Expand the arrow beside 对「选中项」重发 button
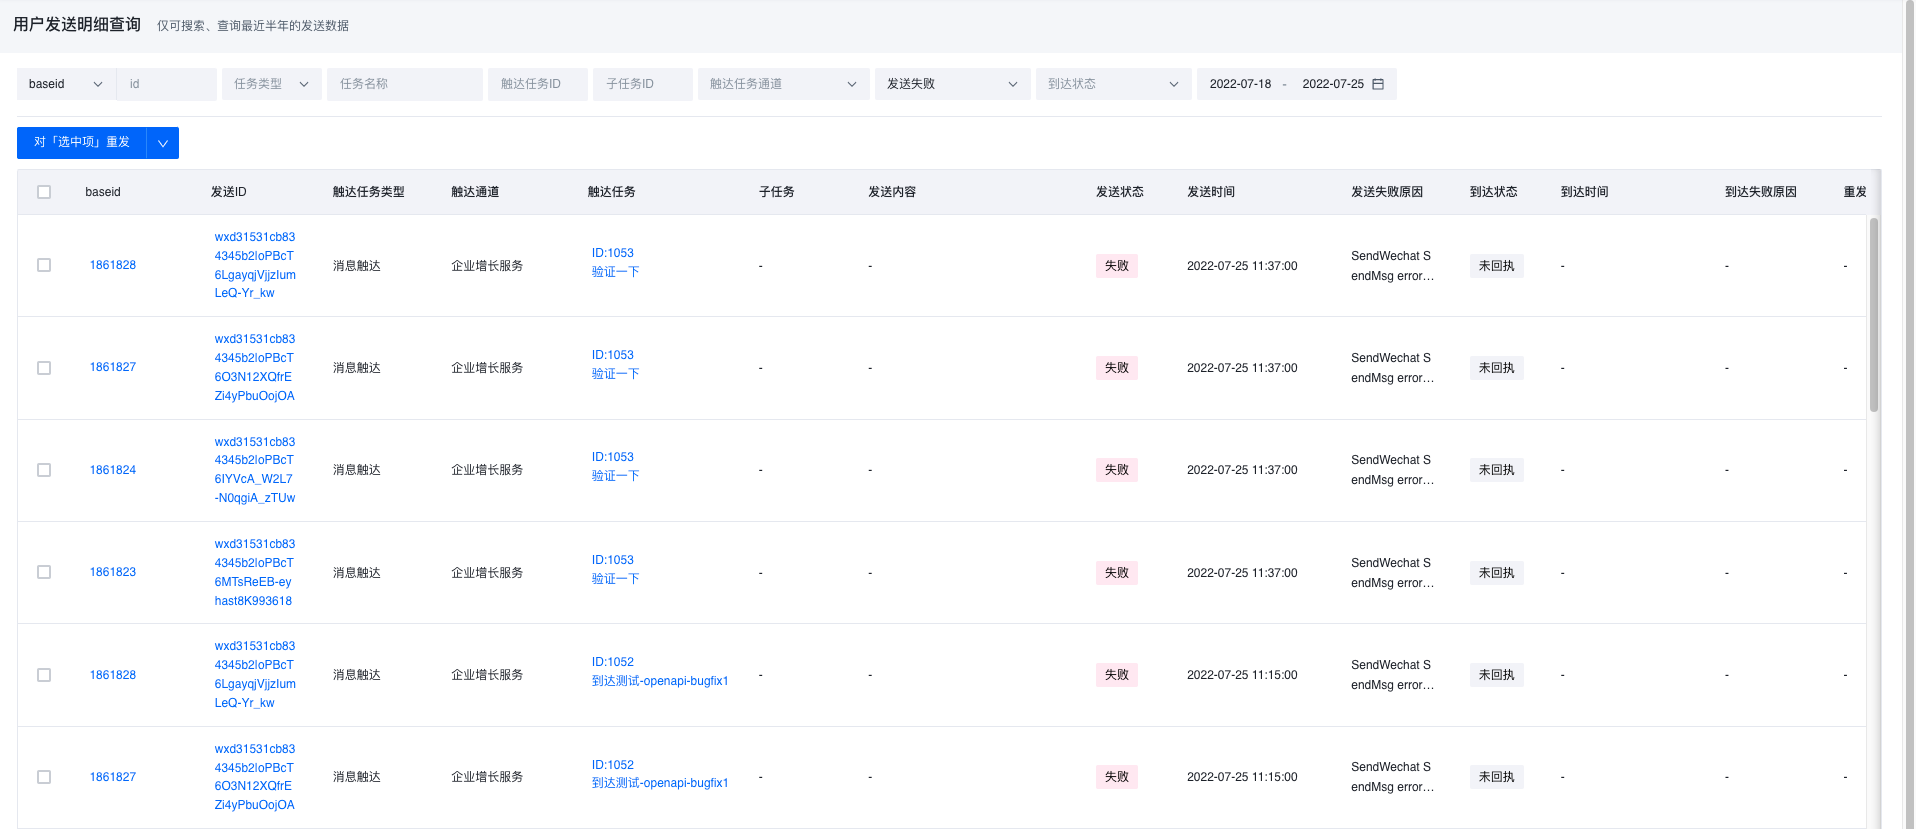This screenshot has width=1916, height=829. (x=163, y=143)
